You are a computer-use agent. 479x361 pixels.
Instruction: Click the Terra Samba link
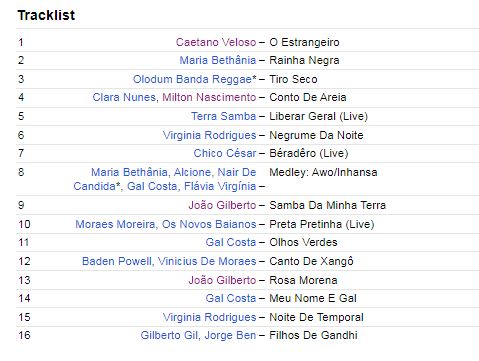tap(224, 116)
